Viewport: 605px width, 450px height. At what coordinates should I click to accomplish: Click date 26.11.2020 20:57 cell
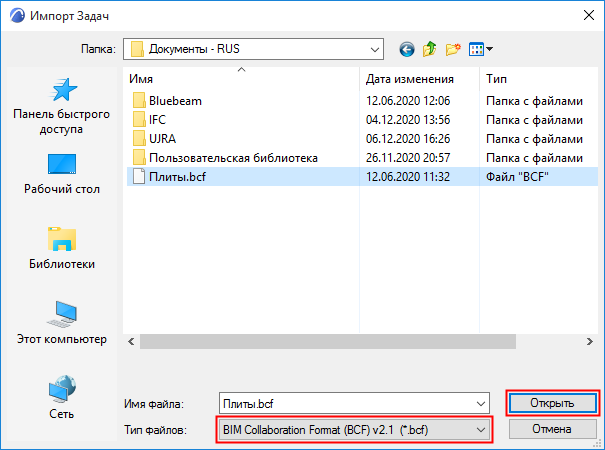408,158
